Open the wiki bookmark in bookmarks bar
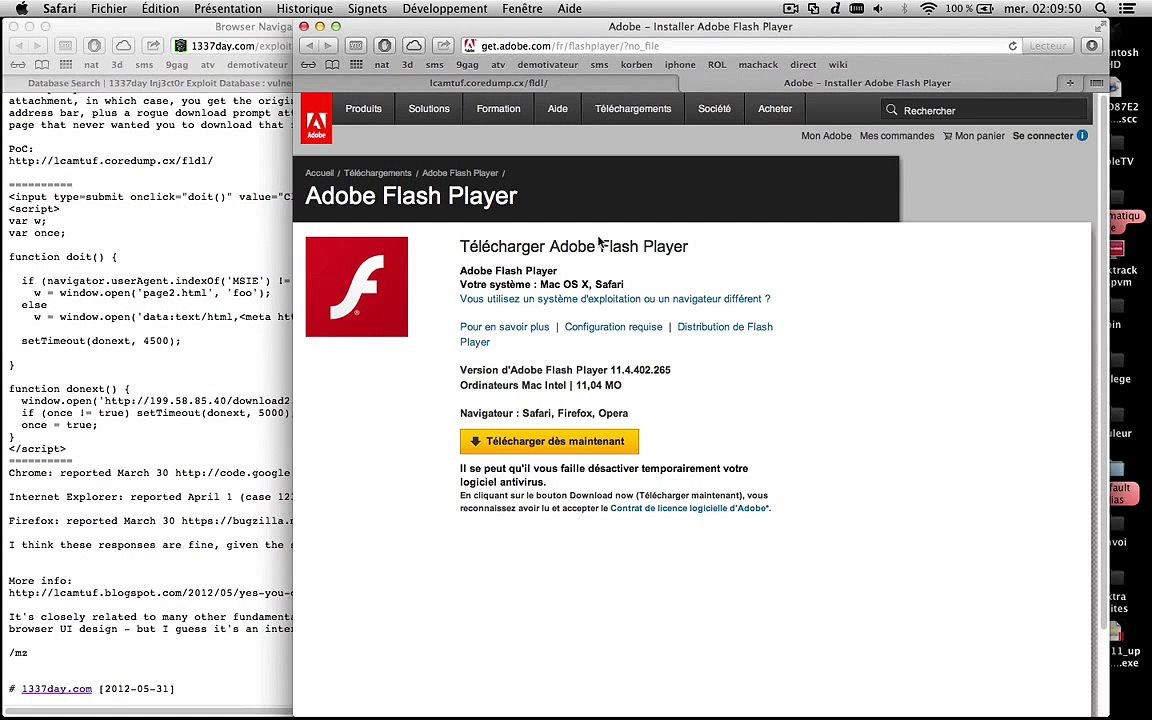 coord(838,65)
